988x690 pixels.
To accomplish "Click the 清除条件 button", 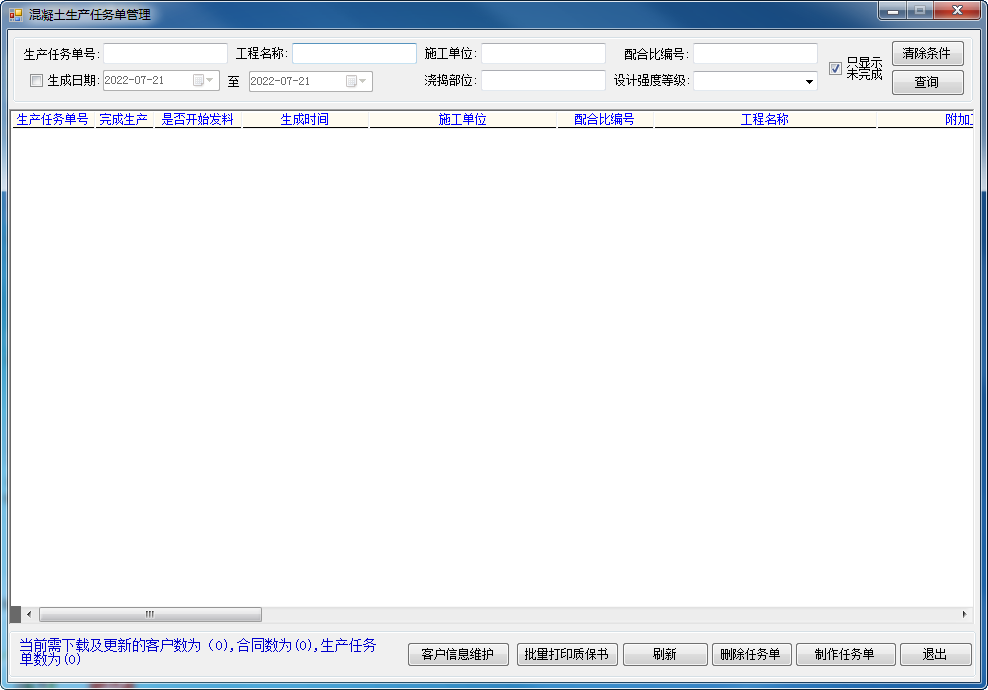I will [x=927, y=54].
